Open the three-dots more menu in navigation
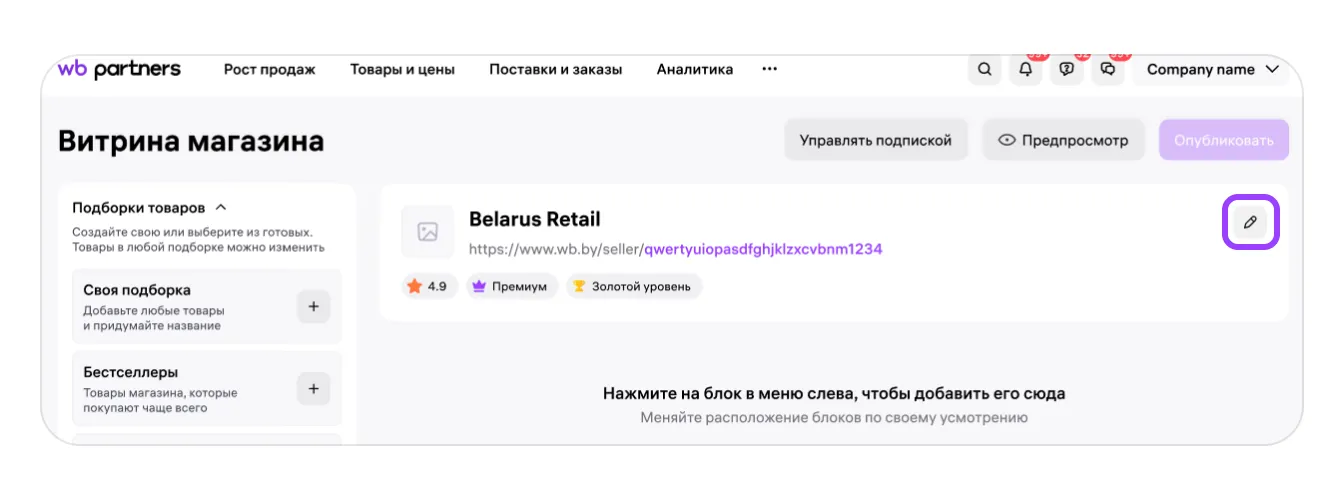Image resolution: width=1344 pixels, height=500 pixels. pos(769,69)
